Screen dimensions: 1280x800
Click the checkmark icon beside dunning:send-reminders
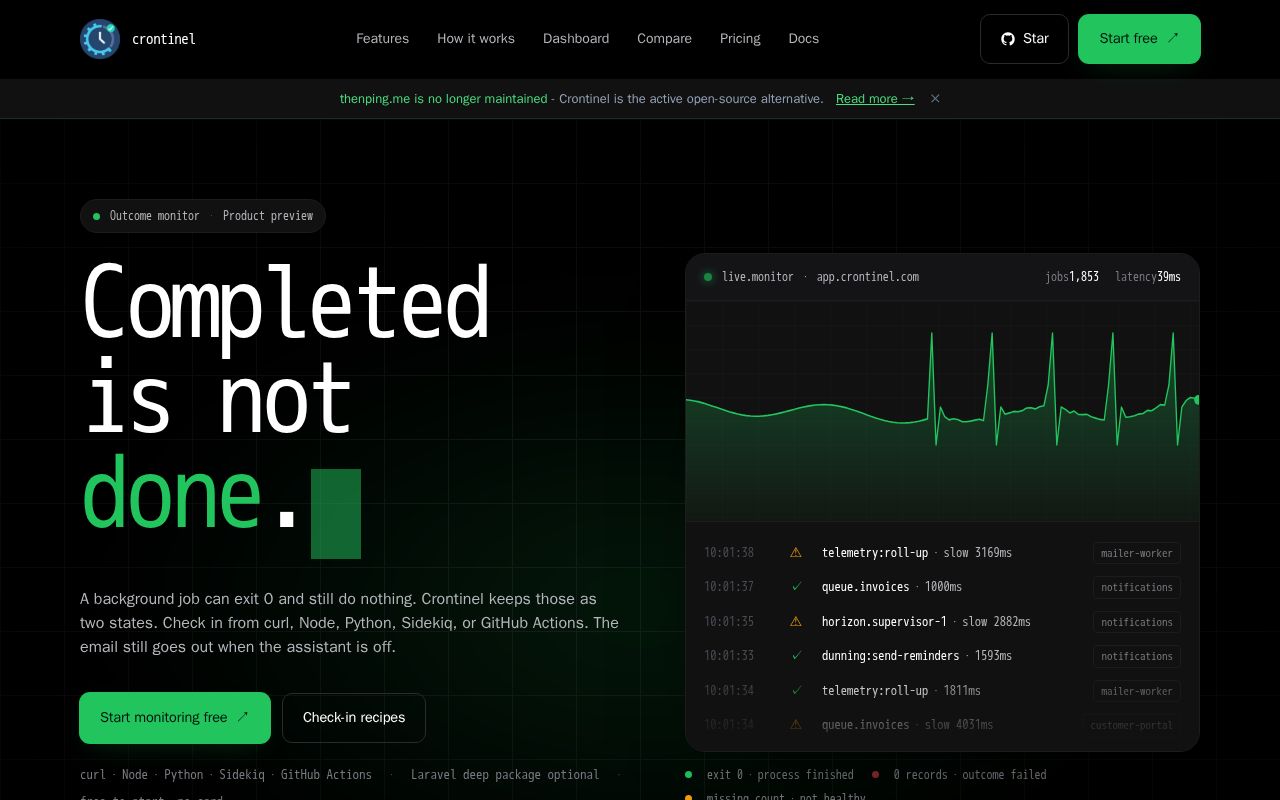click(797, 656)
